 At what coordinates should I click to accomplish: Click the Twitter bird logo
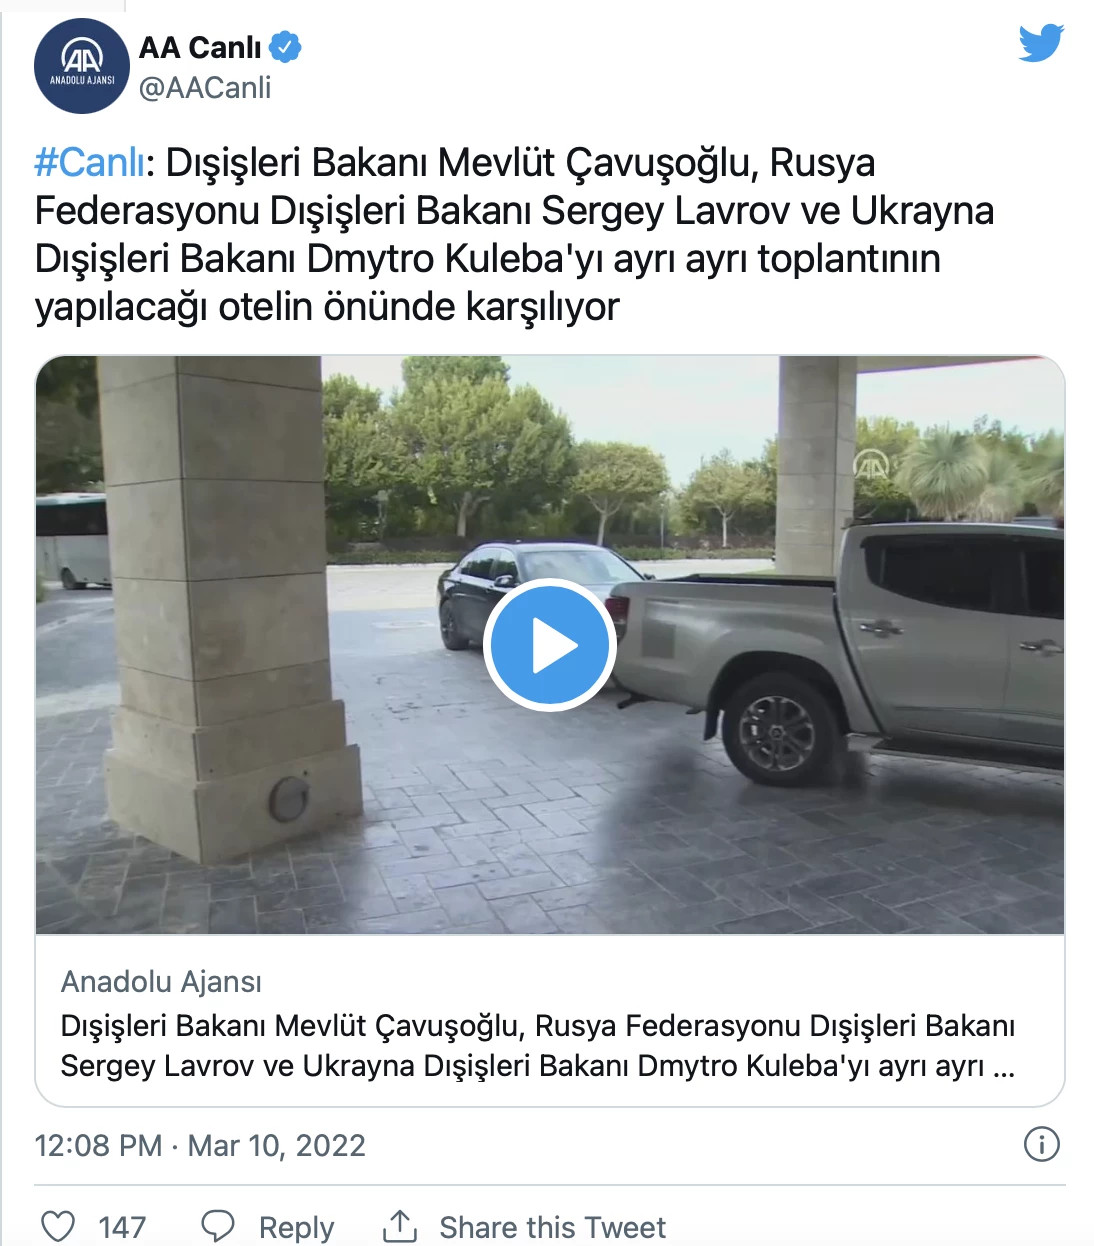tap(1041, 43)
